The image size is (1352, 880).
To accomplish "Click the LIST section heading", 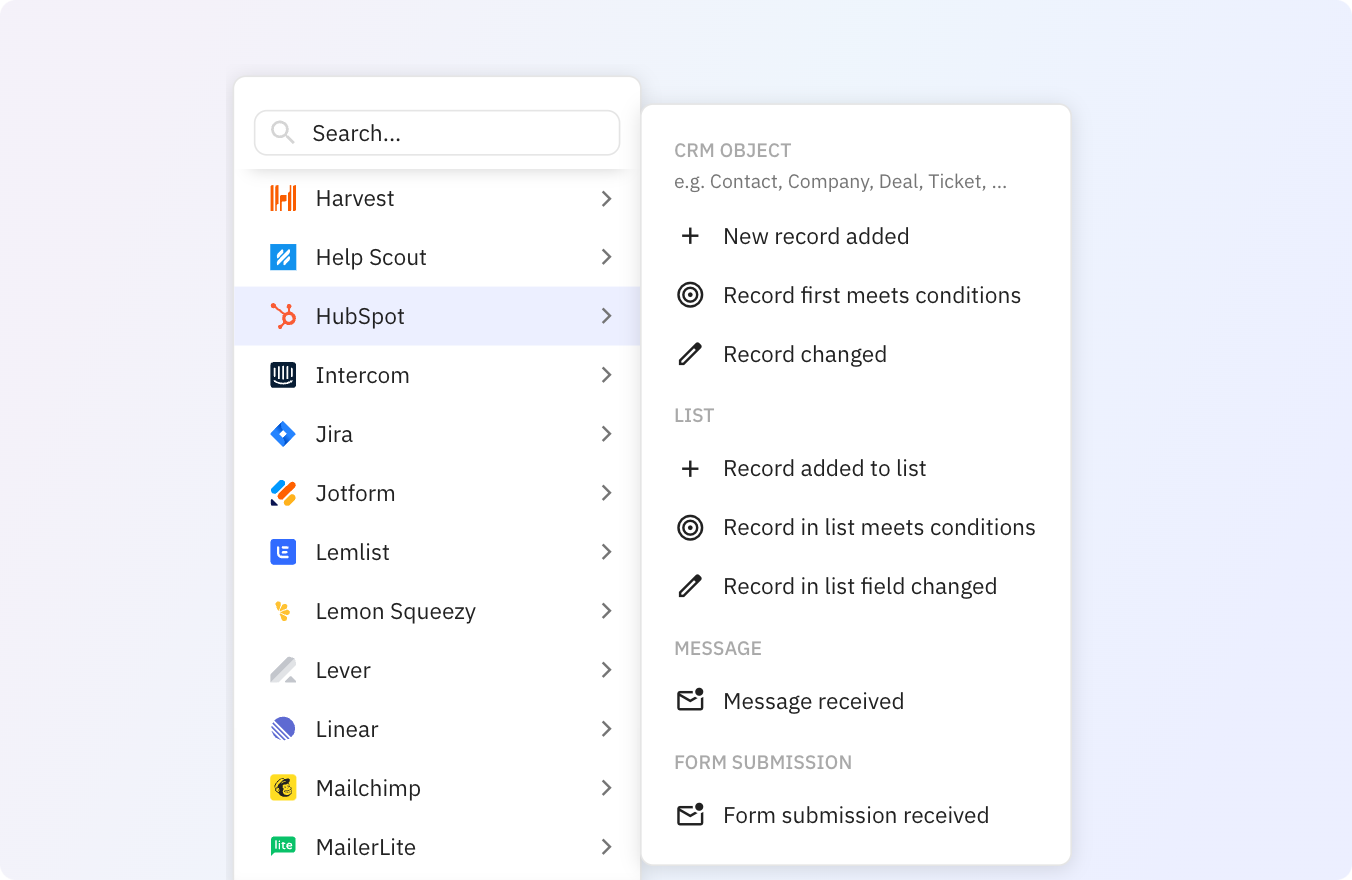I will click(694, 415).
